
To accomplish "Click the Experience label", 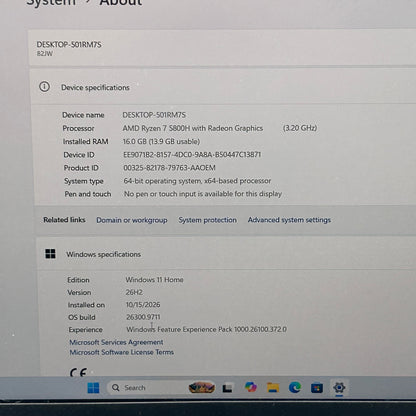I will 86,330.
